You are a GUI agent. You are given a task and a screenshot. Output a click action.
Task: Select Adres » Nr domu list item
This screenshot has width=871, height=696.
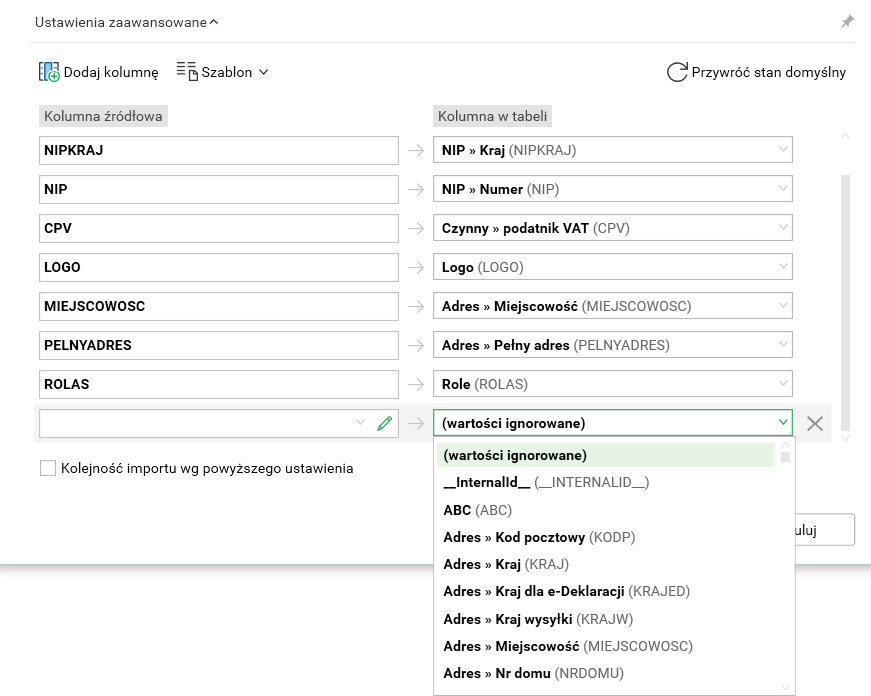pos(533,673)
